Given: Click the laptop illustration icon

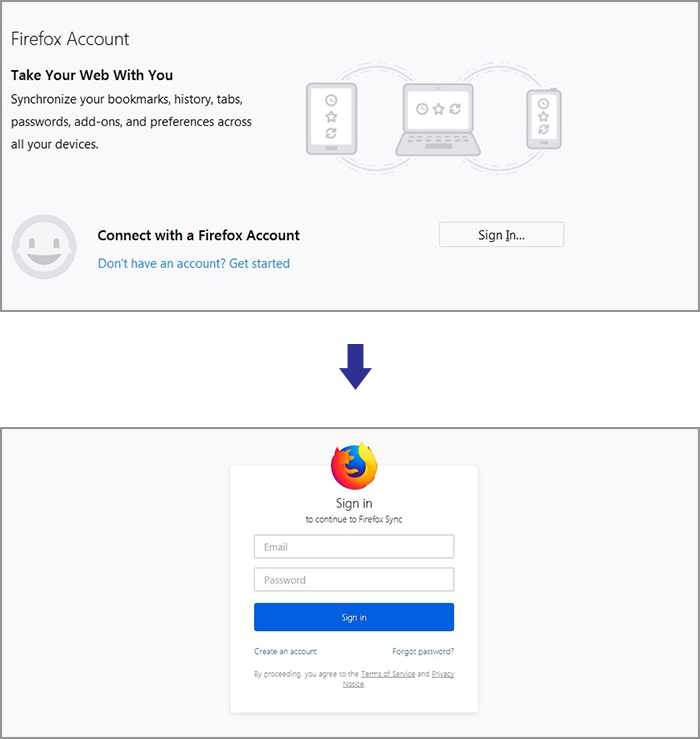Looking at the screenshot, I should [438, 120].
